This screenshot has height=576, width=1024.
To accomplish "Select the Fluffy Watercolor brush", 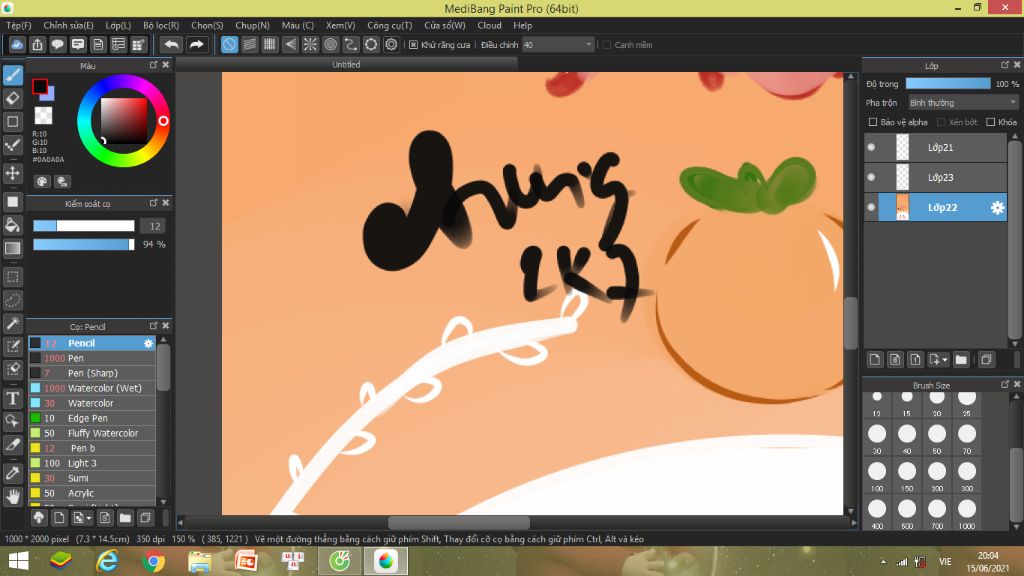I will click(x=92, y=433).
